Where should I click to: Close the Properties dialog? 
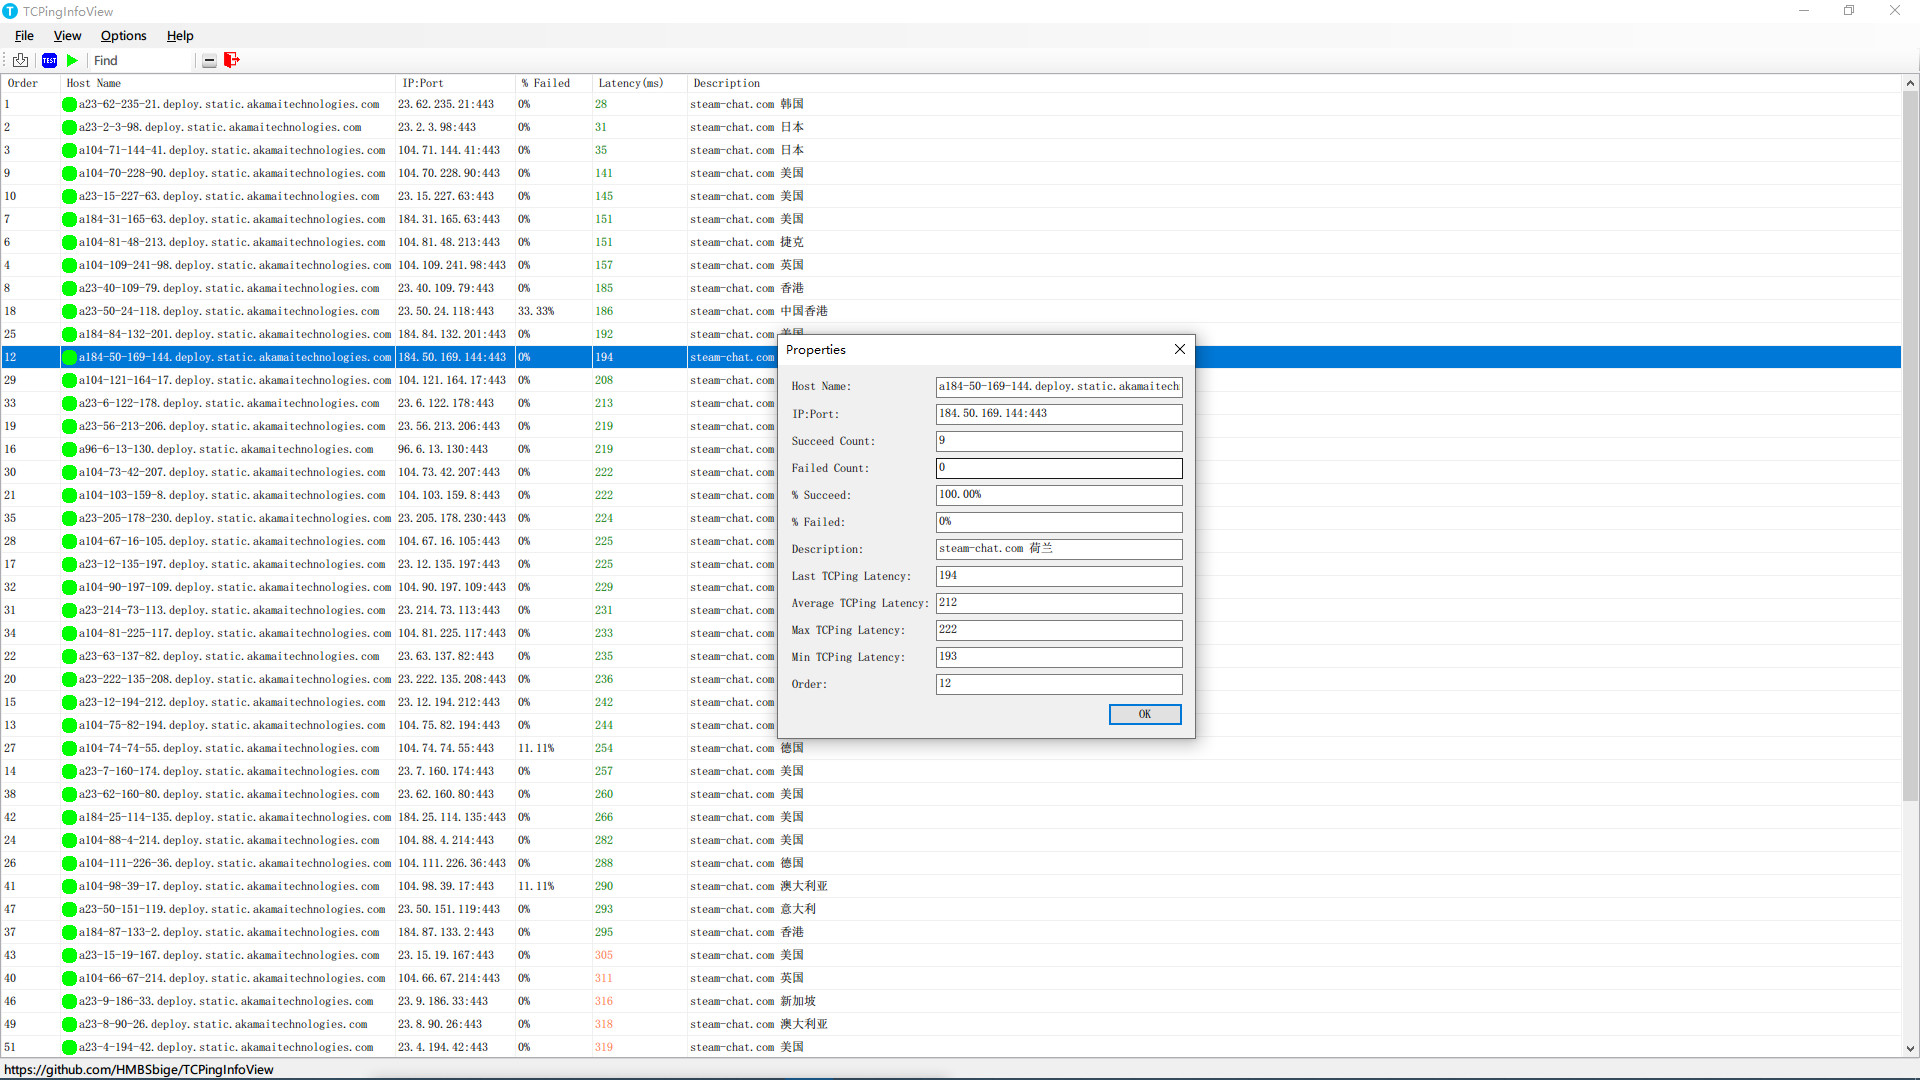(x=1179, y=349)
